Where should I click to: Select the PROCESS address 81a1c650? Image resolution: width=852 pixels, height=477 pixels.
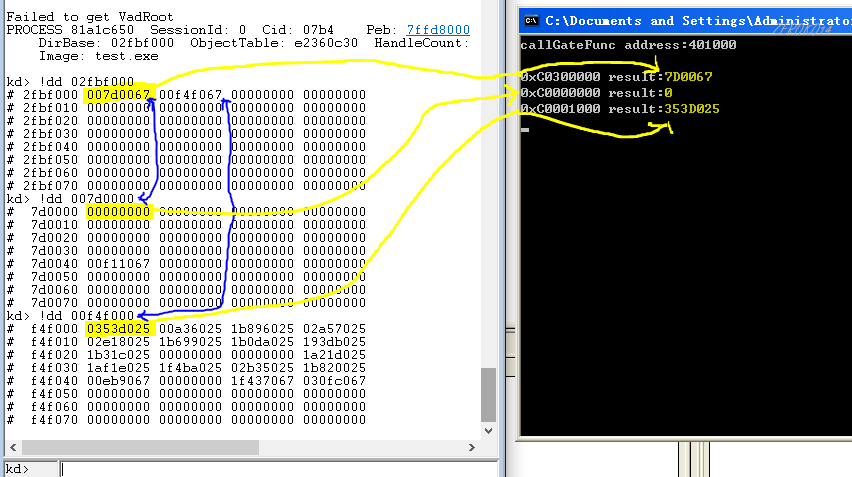102,30
